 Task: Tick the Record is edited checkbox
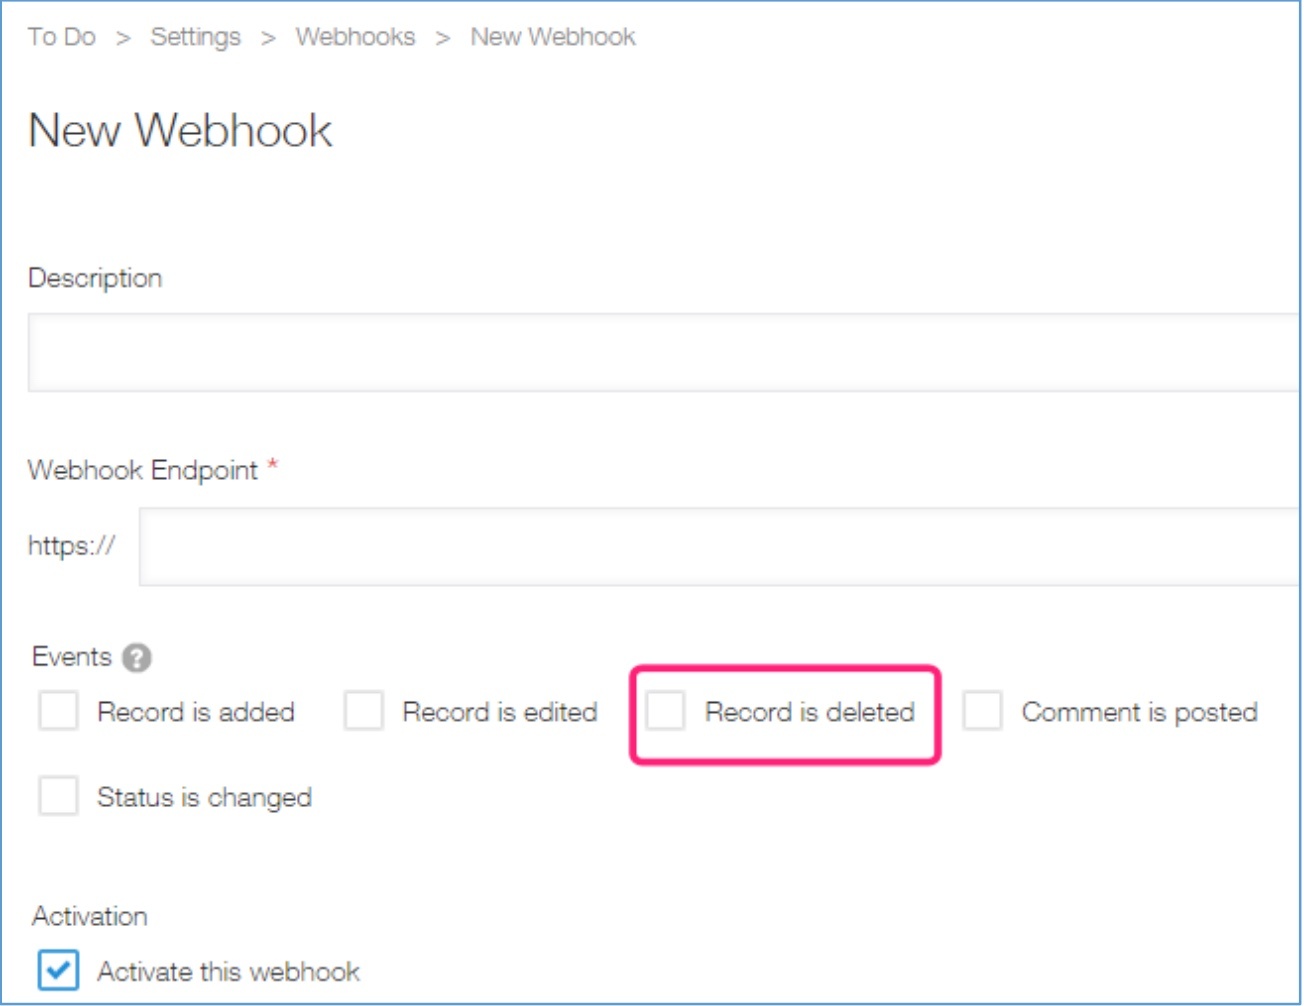point(363,712)
